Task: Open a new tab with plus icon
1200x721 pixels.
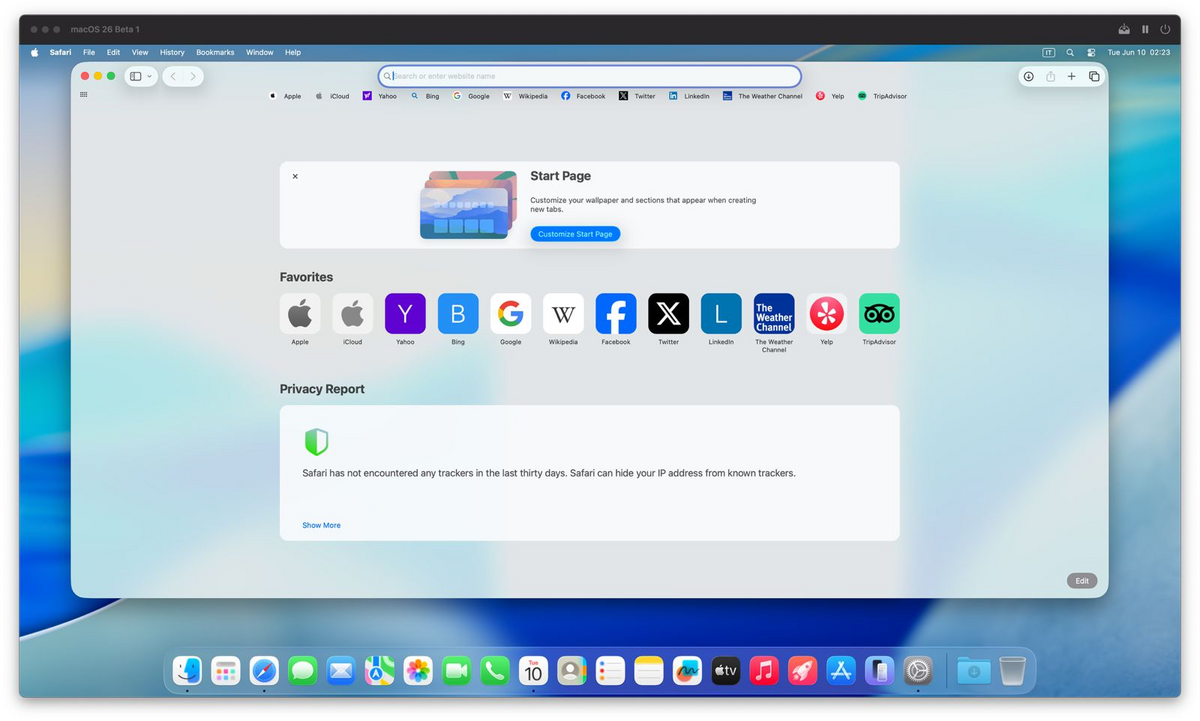Action: pos(1071,76)
